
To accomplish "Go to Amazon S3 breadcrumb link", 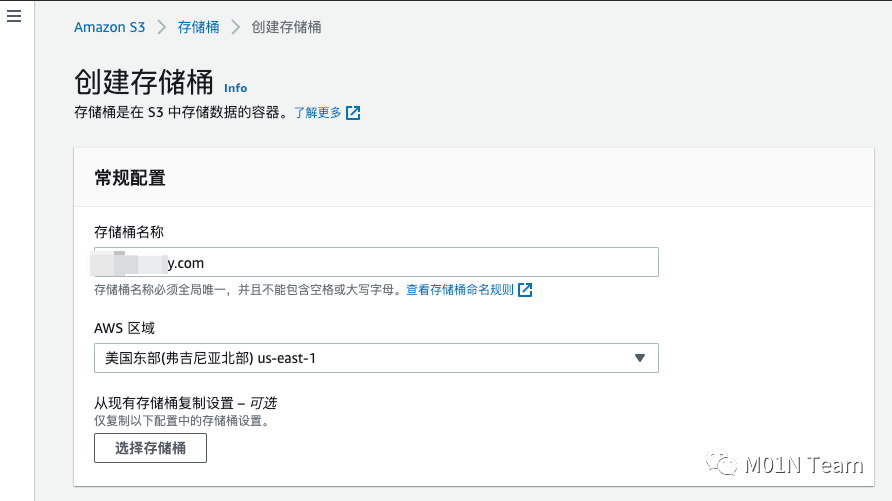I will [x=109, y=27].
